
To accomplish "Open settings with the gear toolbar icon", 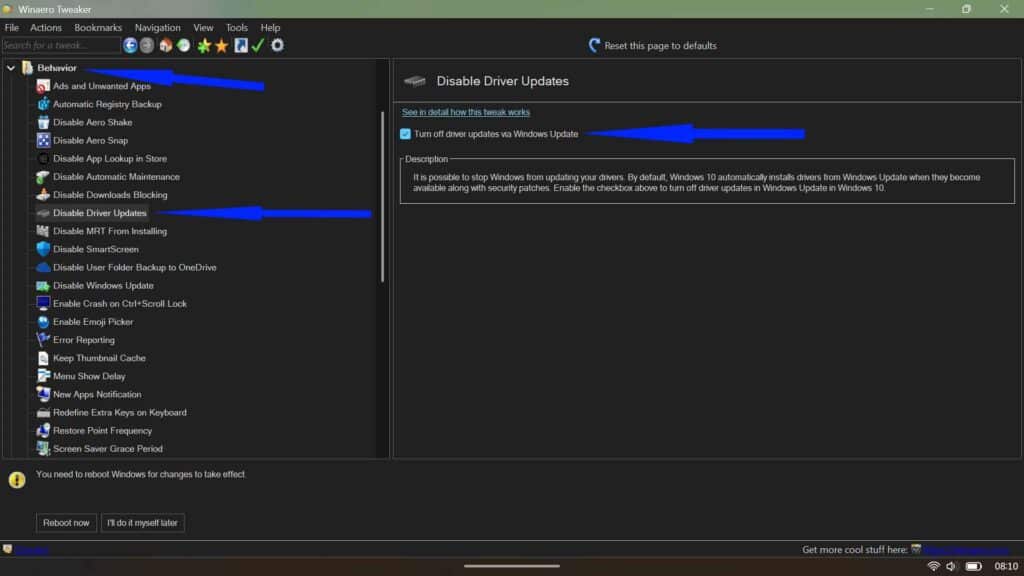I will (277, 45).
